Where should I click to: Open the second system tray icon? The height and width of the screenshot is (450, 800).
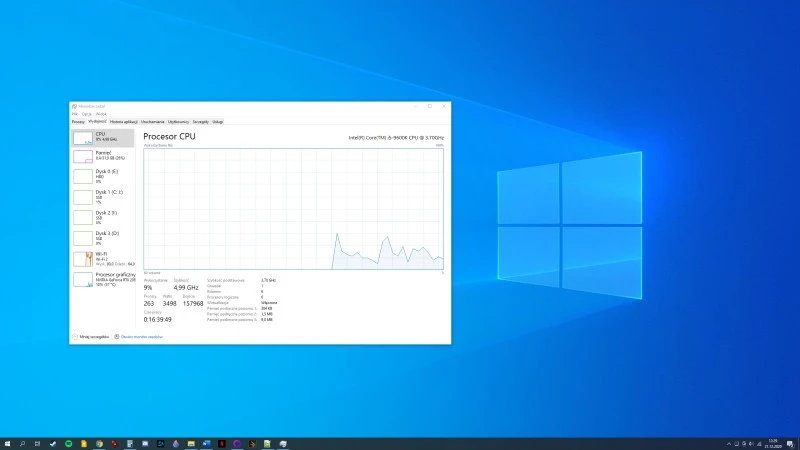(x=736, y=444)
